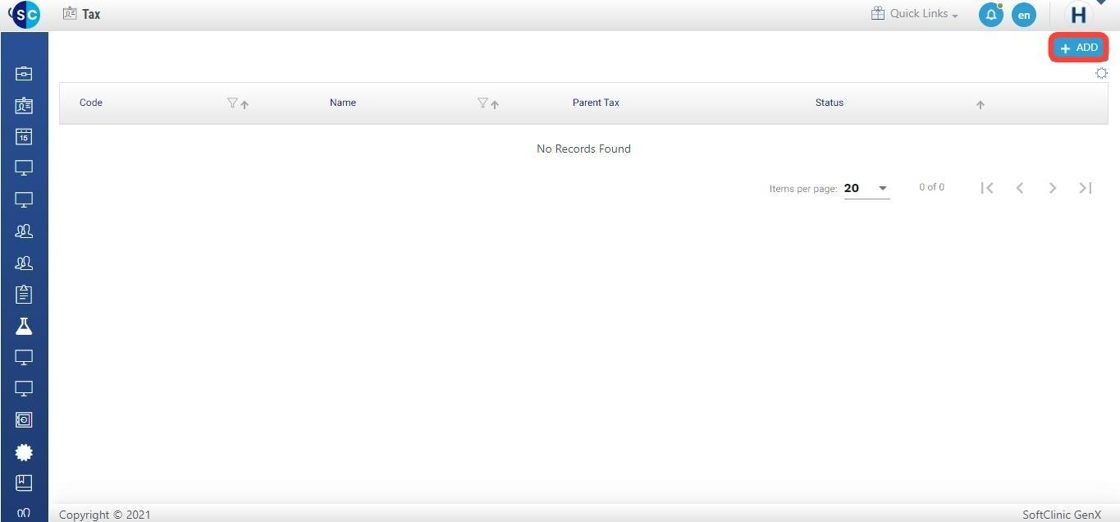The image size is (1120, 522).
Task: Open the clipboard icon in sidebar
Action: (24, 294)
